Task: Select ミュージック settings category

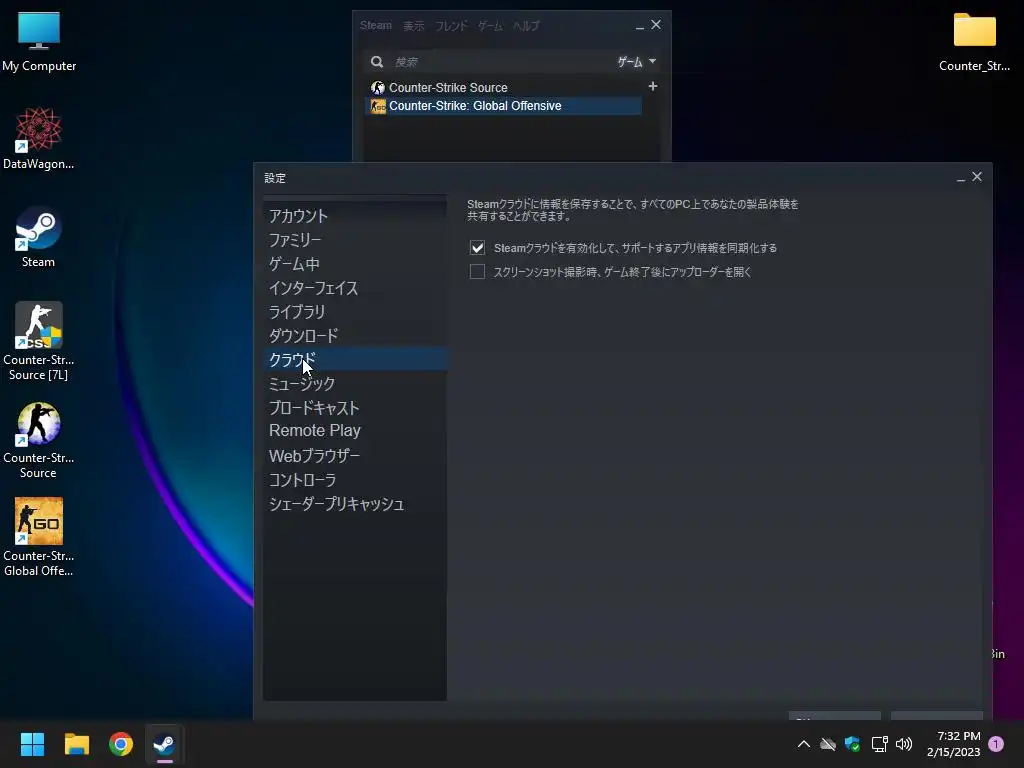Action: tap(355, 383)
